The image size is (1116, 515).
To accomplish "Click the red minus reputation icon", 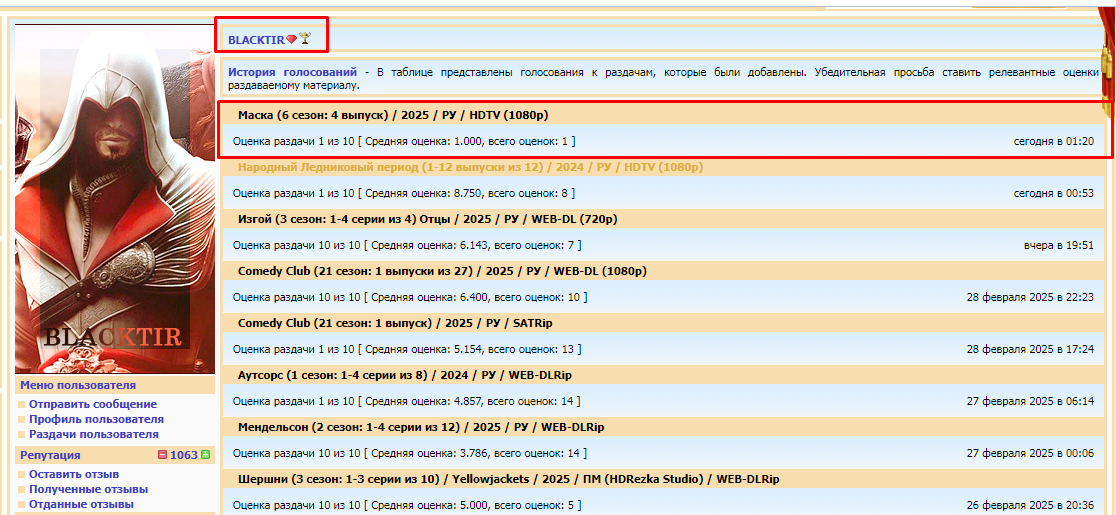I will point(162,455).
